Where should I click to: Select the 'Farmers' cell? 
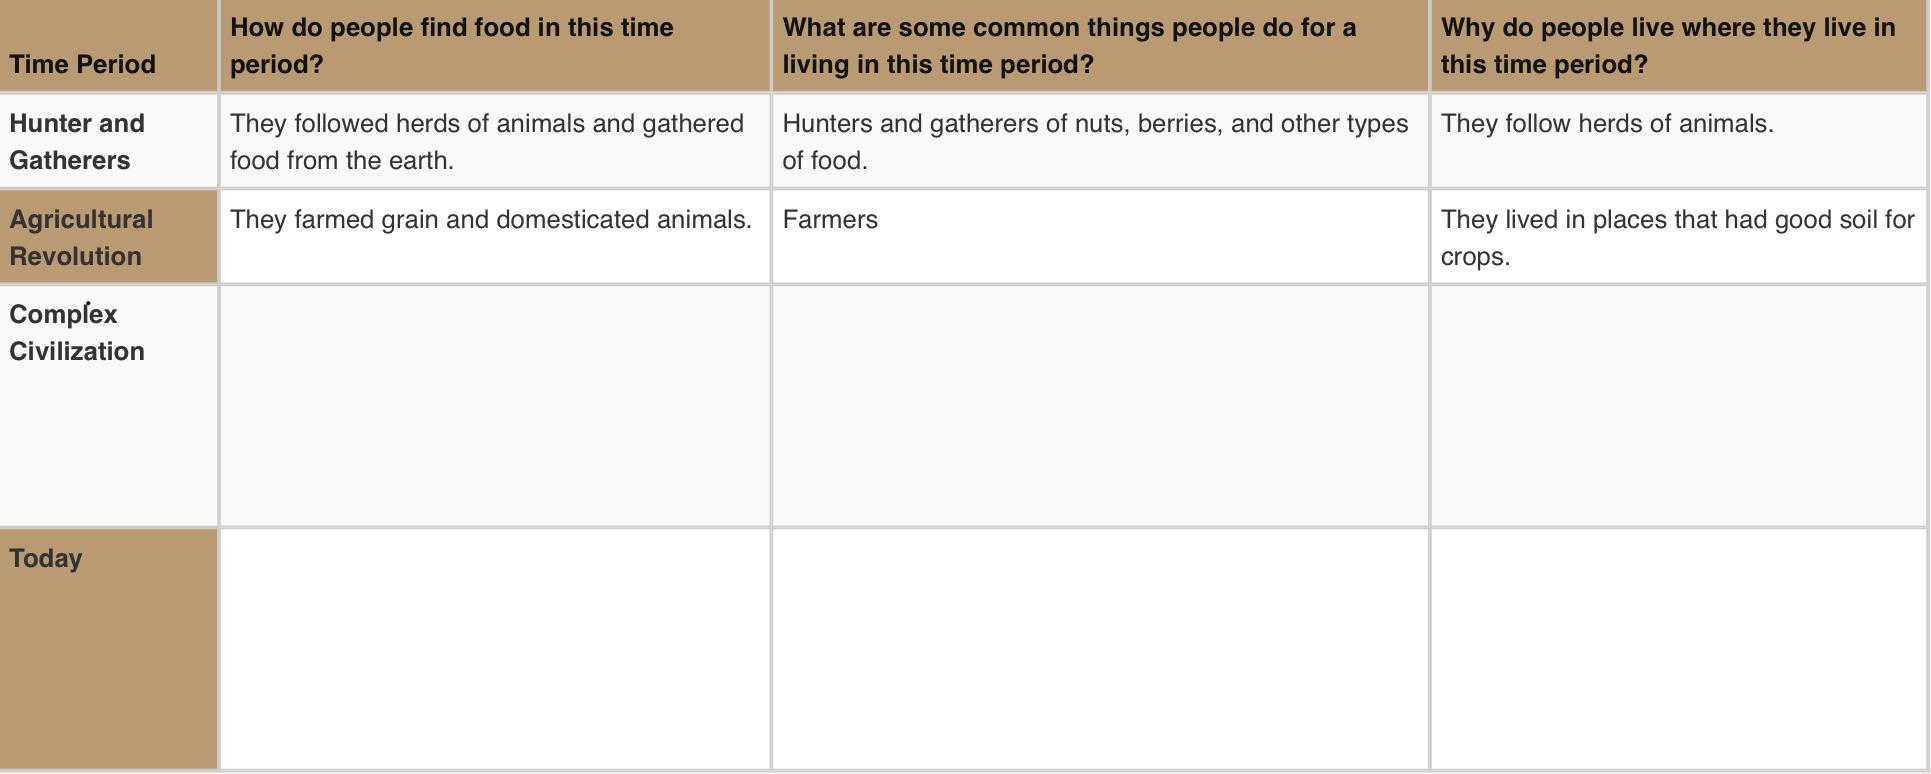[x=1100, y=237]
